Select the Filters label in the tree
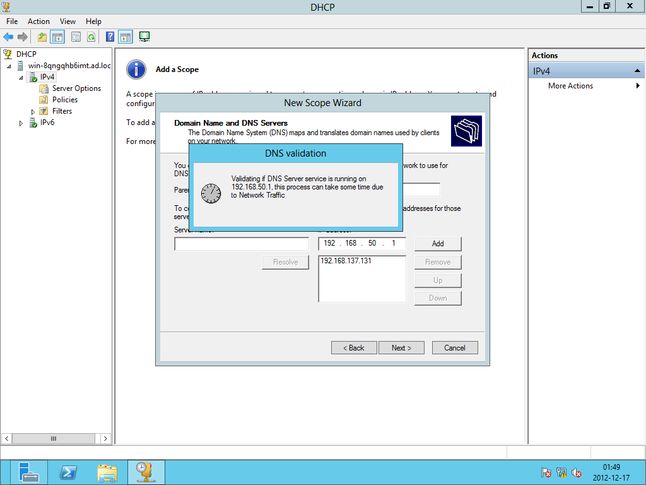 (x=62, y=111)
